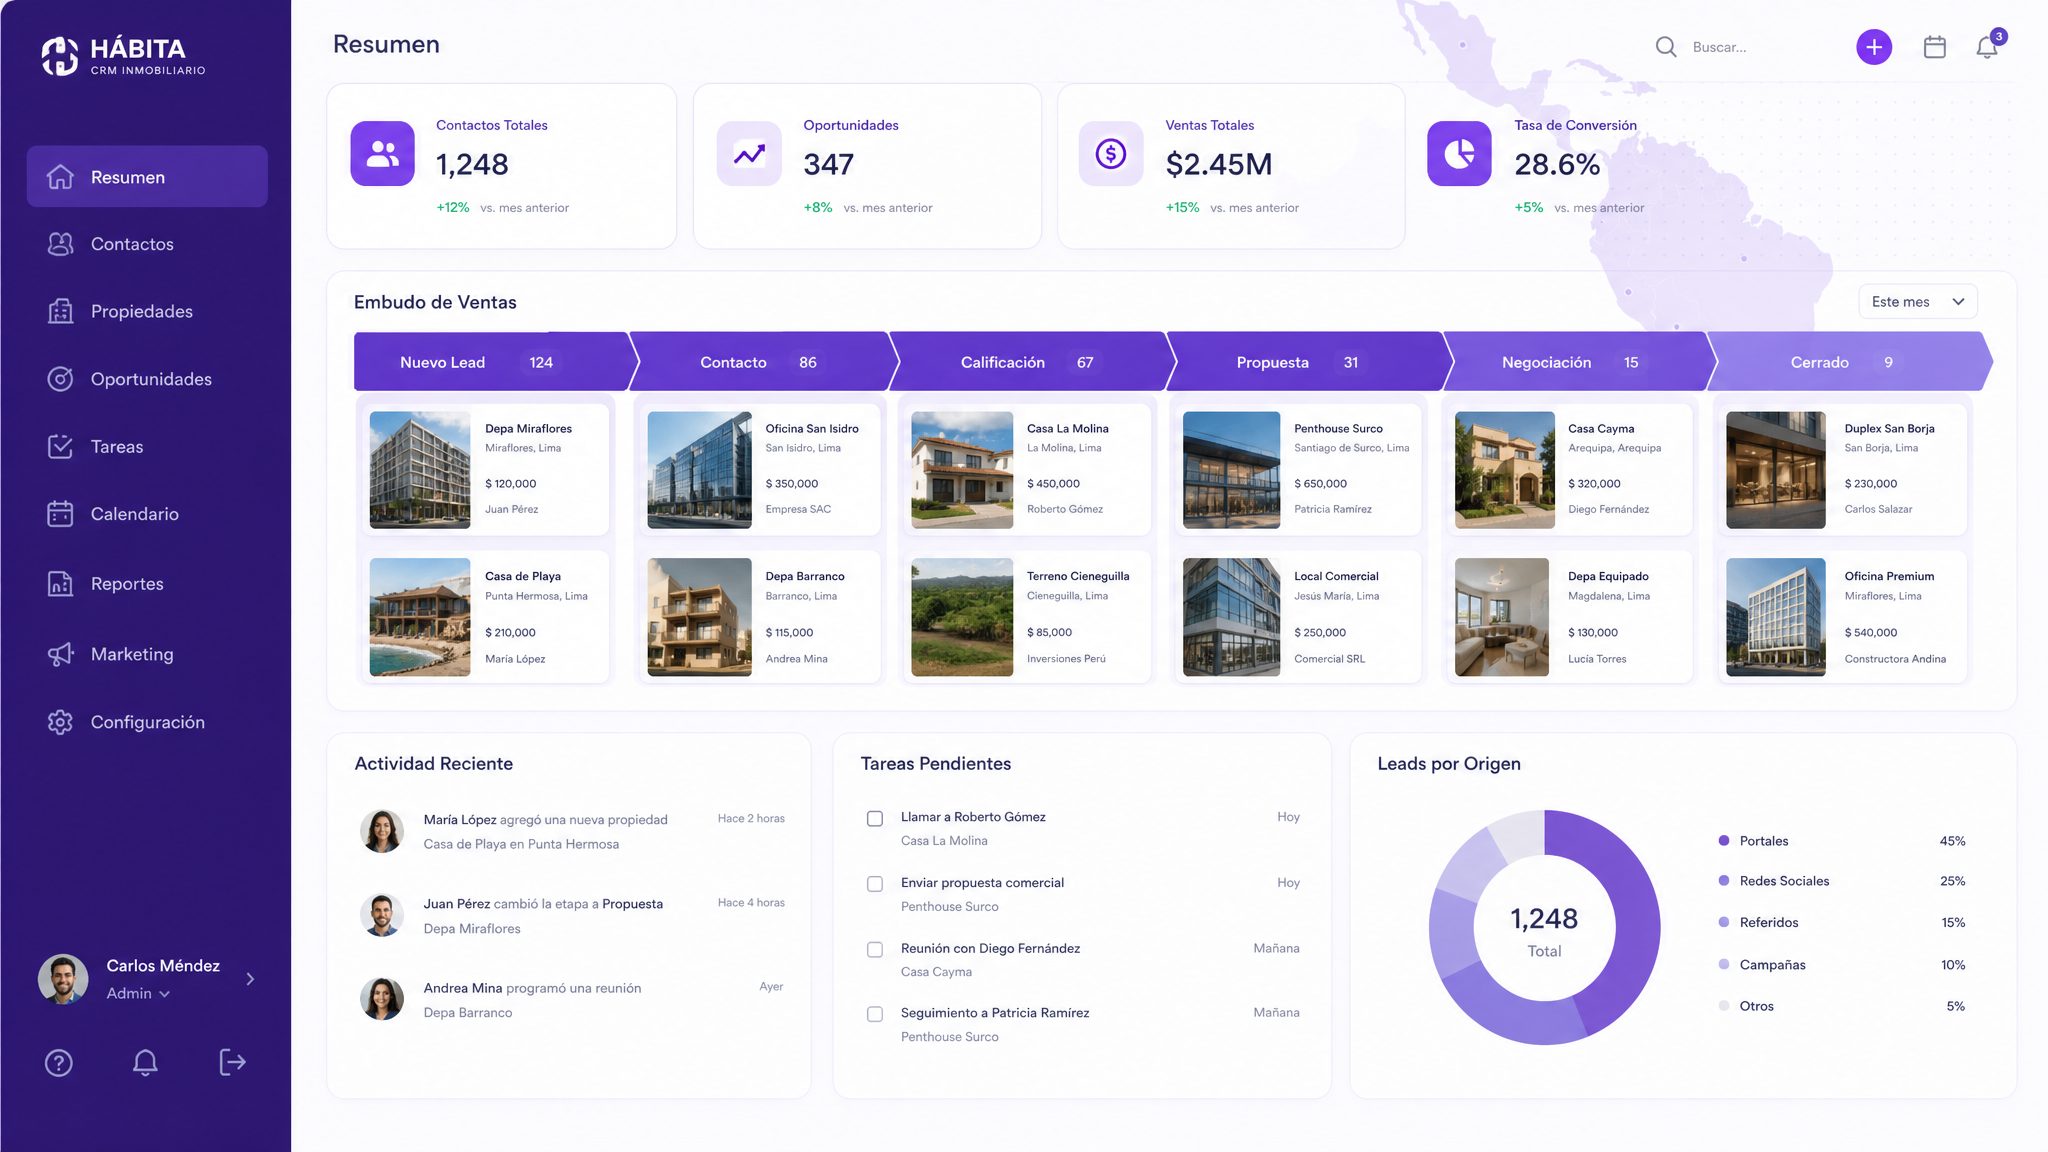Open Configuración gear icon in sidebar
Screen dimensions: 2048x1152
tap(60, 722)
